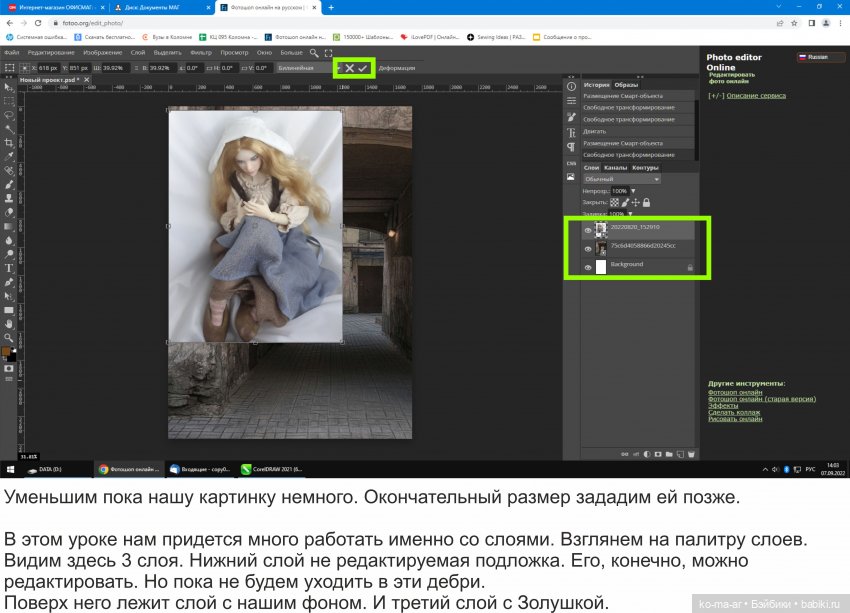850x613 pixels.
Task: Select the Lasso tool
Action: click(x=7, y=113)
